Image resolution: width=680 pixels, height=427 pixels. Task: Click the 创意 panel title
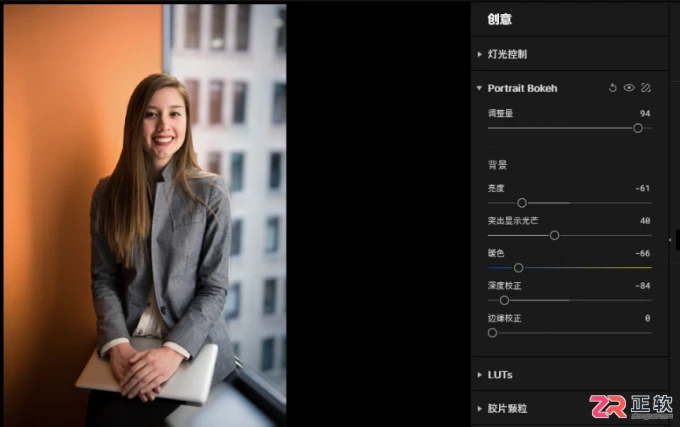point(500,19)
